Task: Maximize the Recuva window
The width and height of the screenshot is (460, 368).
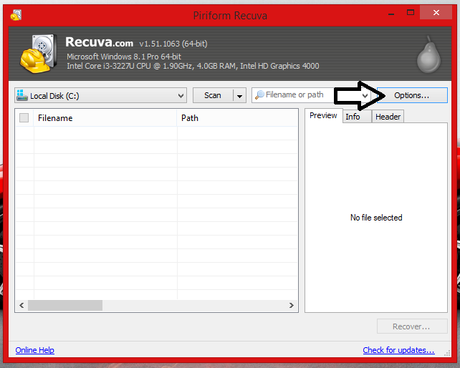Action: 410,13
